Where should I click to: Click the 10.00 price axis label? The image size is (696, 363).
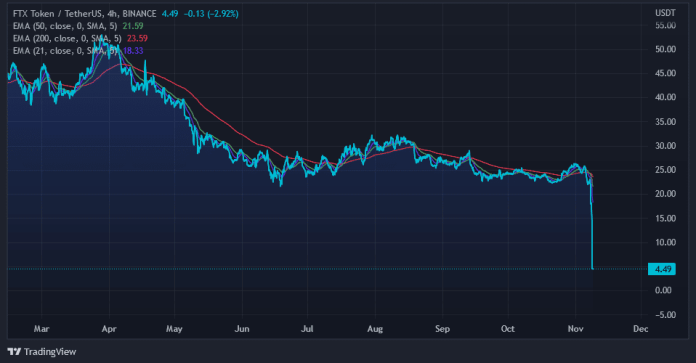click(665, 242)
